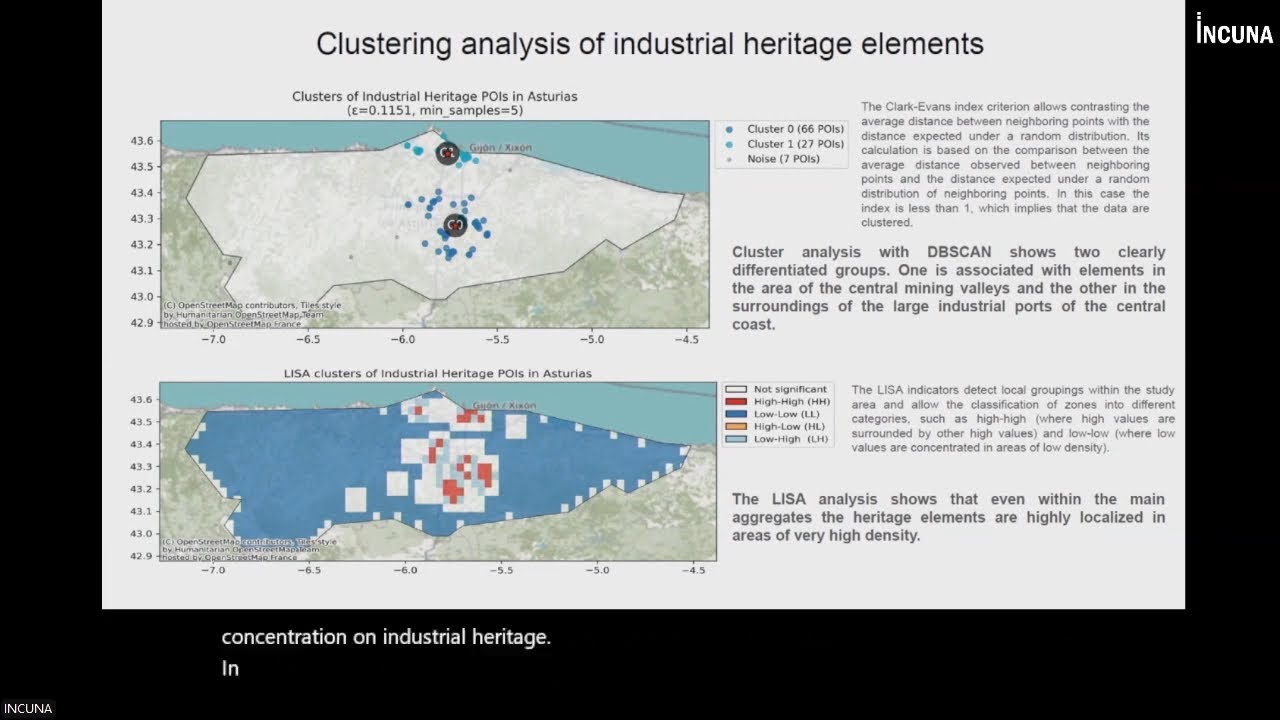Click the "43.6" y-axis tick on the upper map
The image size is (1280, 720).
tap(143, 140)
